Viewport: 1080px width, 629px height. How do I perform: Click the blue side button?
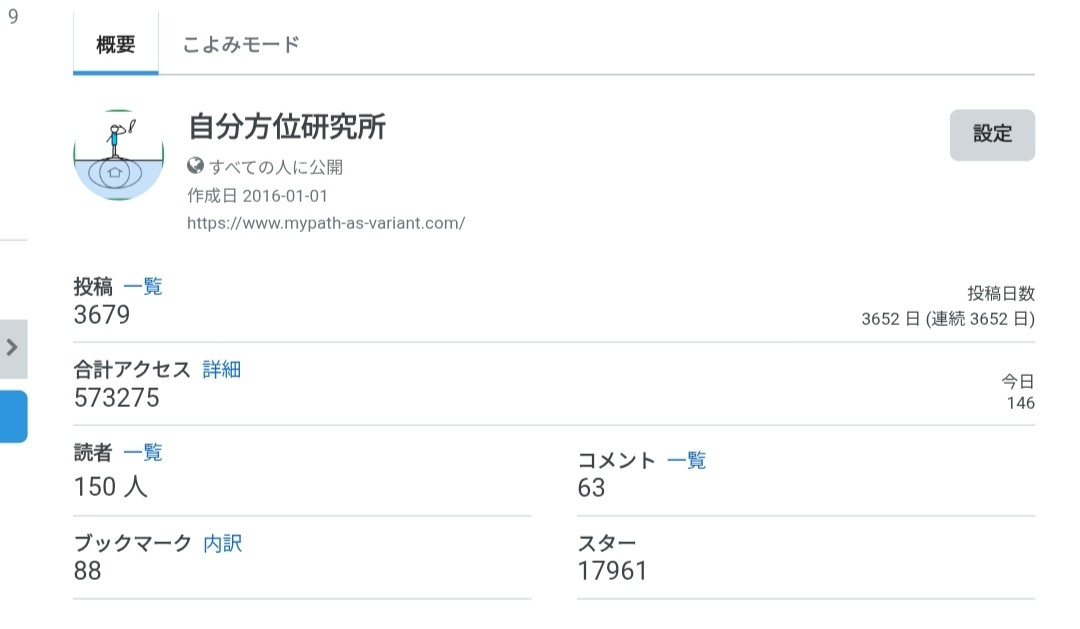(x=13, y=416)
